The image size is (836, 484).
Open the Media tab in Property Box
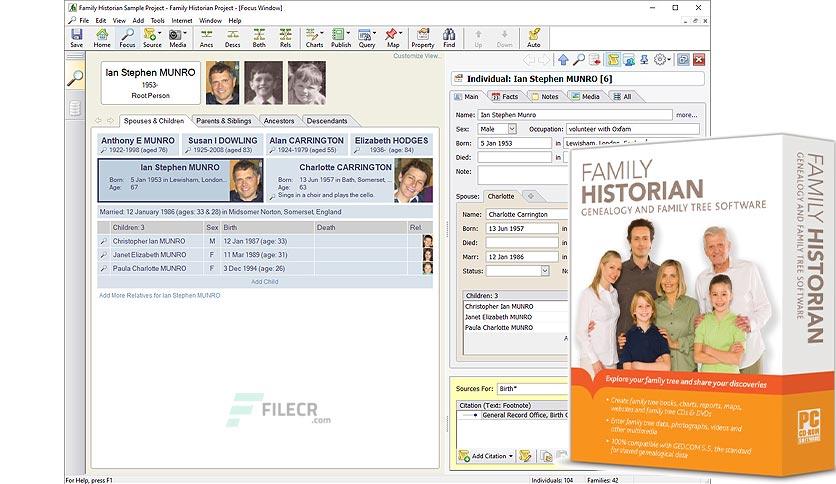point(586,96)
